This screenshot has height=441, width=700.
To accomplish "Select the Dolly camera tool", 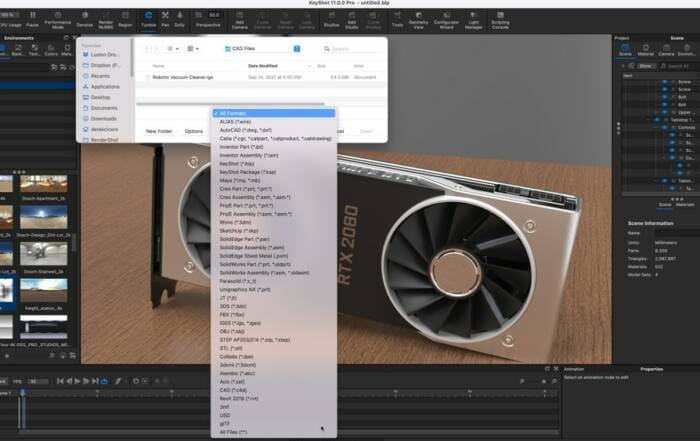I will point(179,19).
